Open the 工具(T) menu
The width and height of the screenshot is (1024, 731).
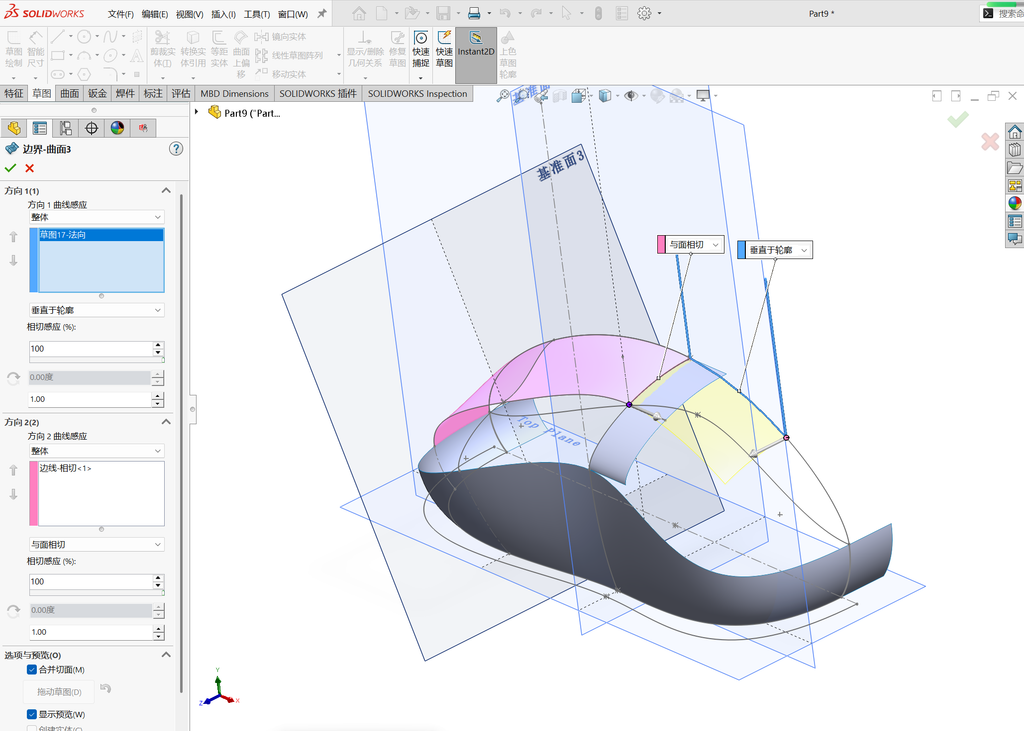257,14
